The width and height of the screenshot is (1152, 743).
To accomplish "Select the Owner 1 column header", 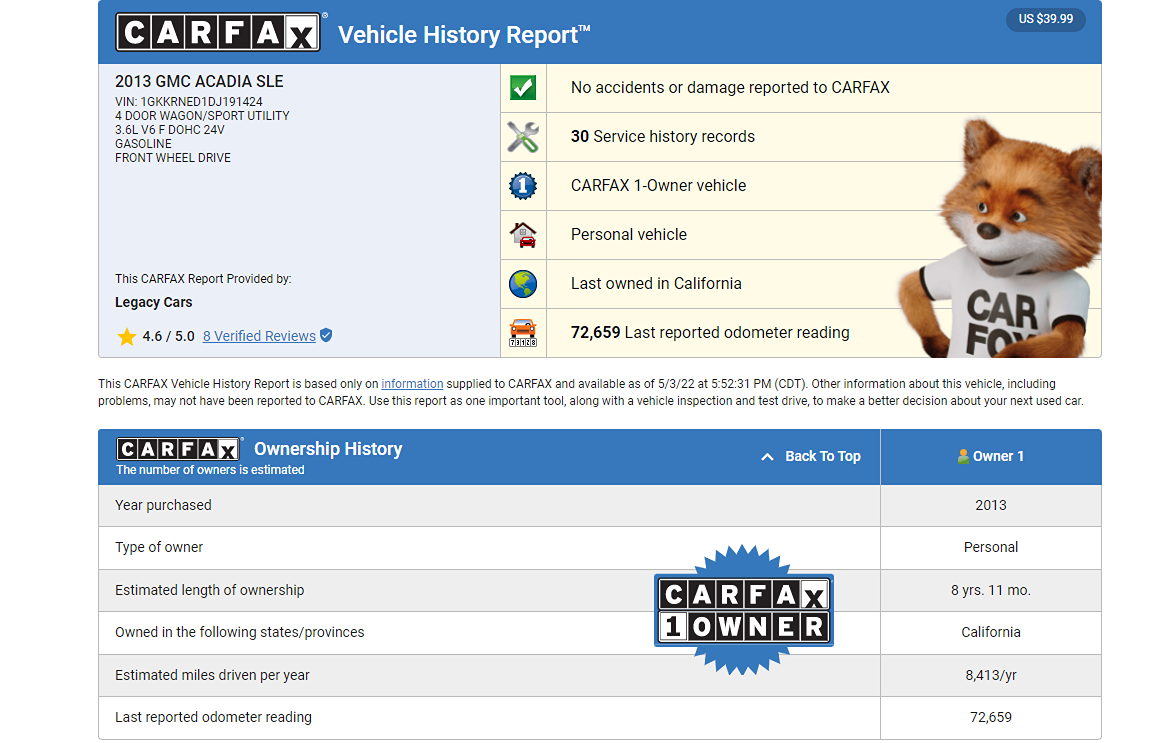I will pos(990,456).
